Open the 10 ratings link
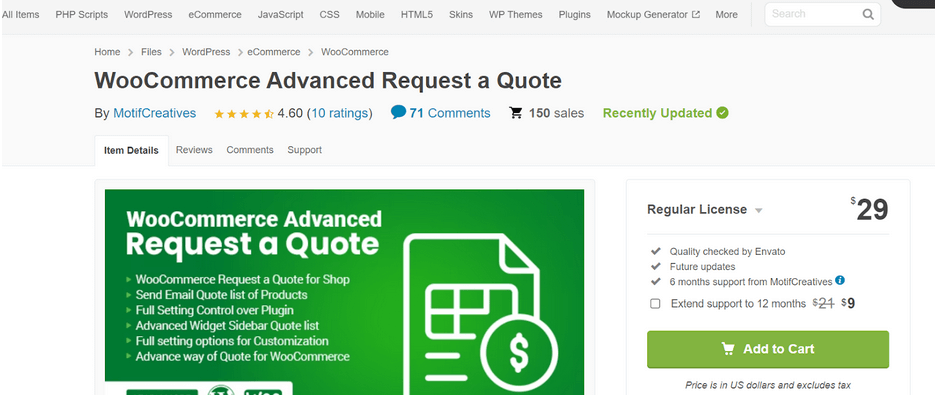935x398 pixels. coord(339,113)
